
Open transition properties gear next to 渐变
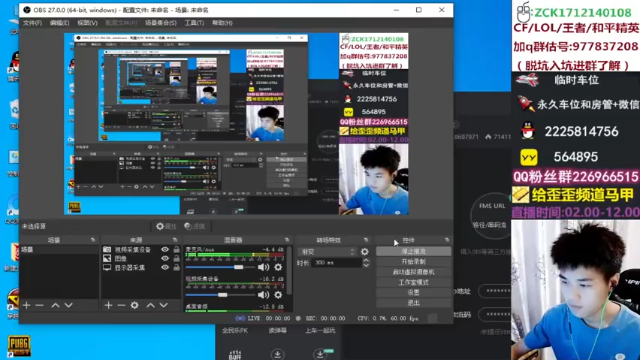coord(364,252)
